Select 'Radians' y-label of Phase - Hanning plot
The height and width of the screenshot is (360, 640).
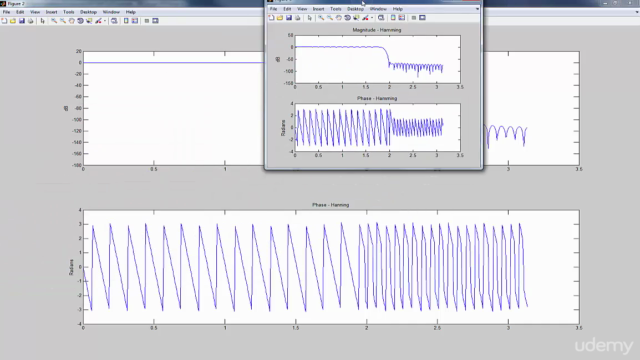(x=71, y=267)
